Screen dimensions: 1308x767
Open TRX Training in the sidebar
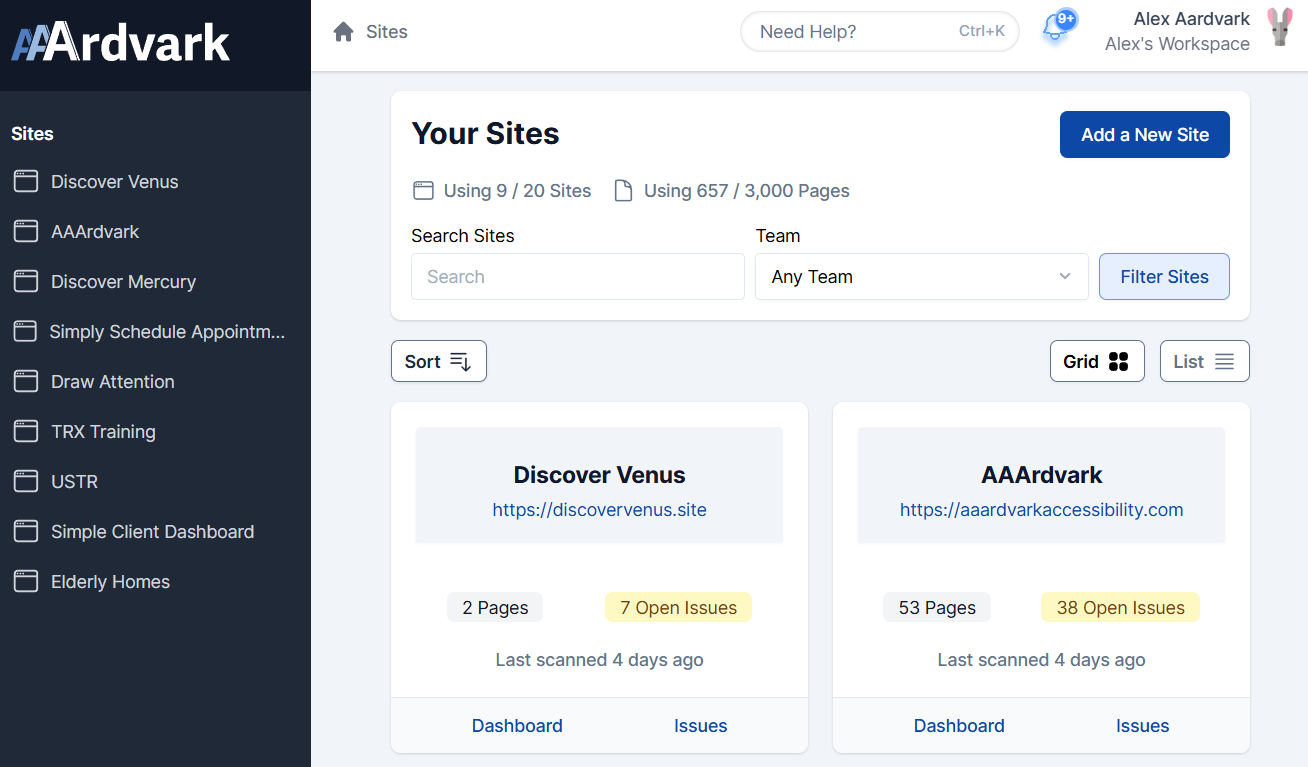(103, 432)
